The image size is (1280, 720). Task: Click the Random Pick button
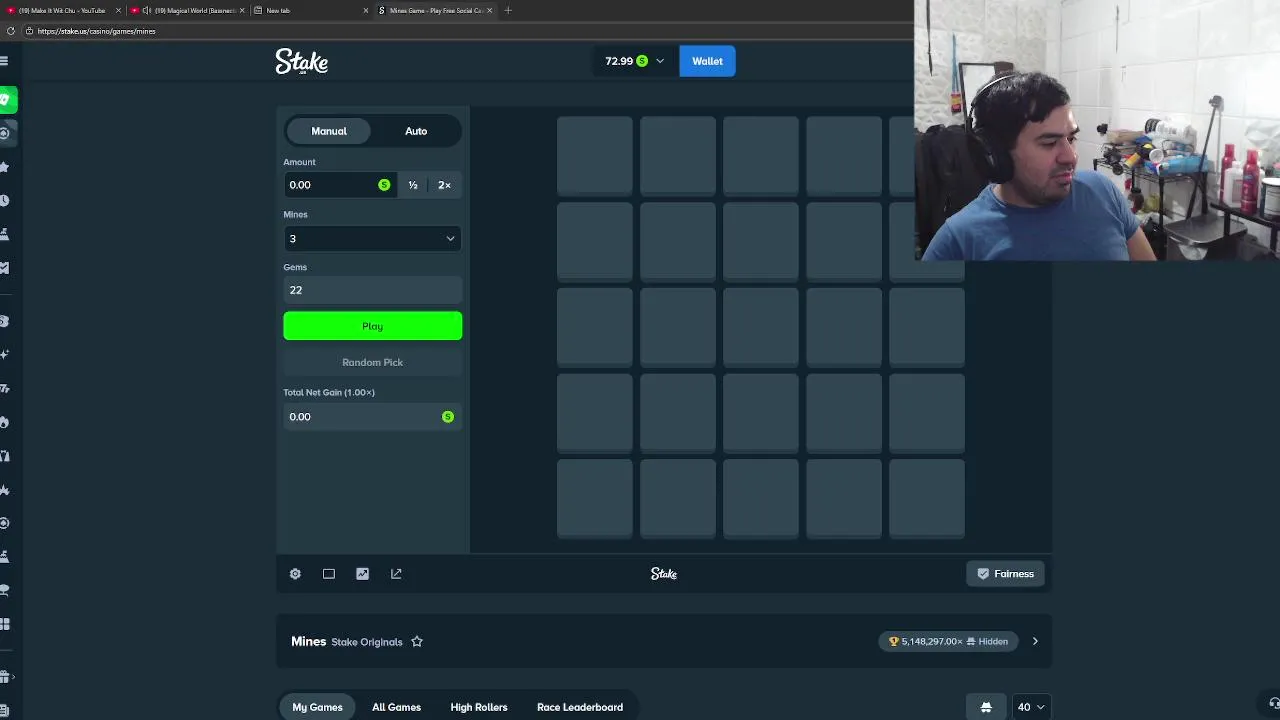click(x=372, y=362)
